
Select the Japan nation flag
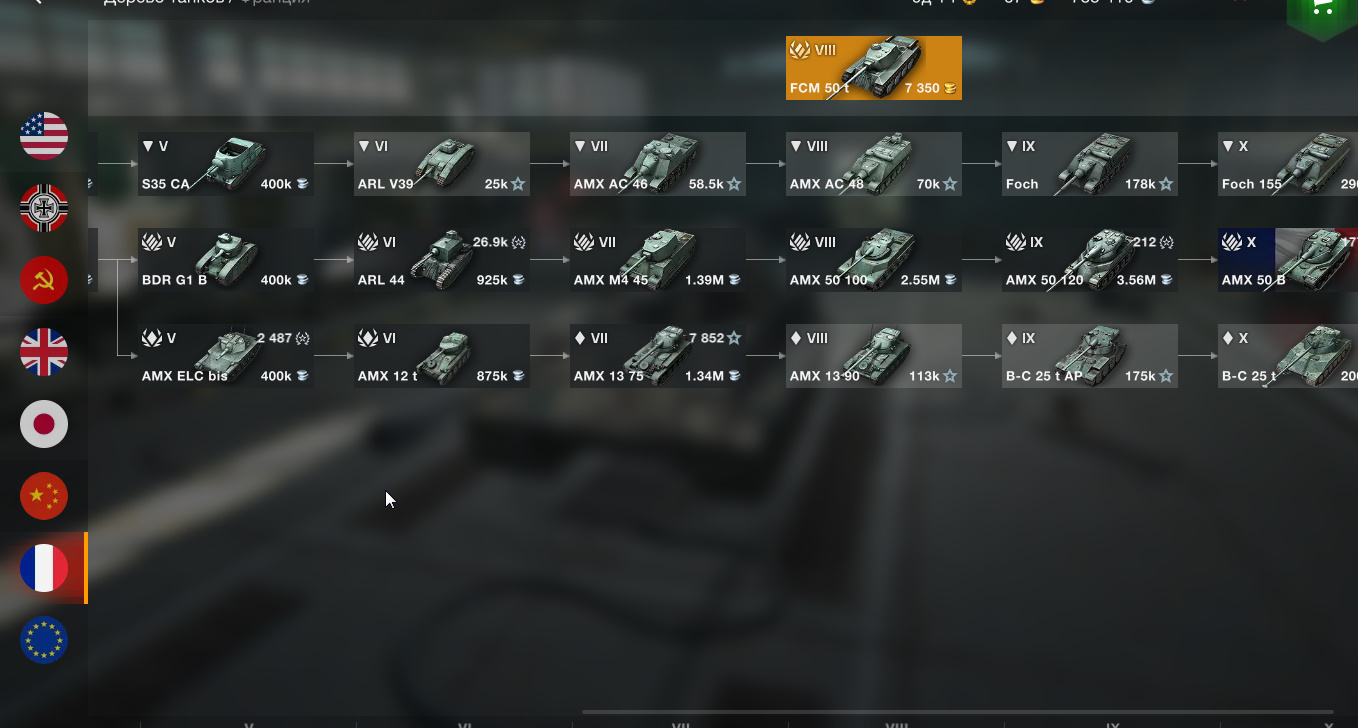(x=44, y=424)
